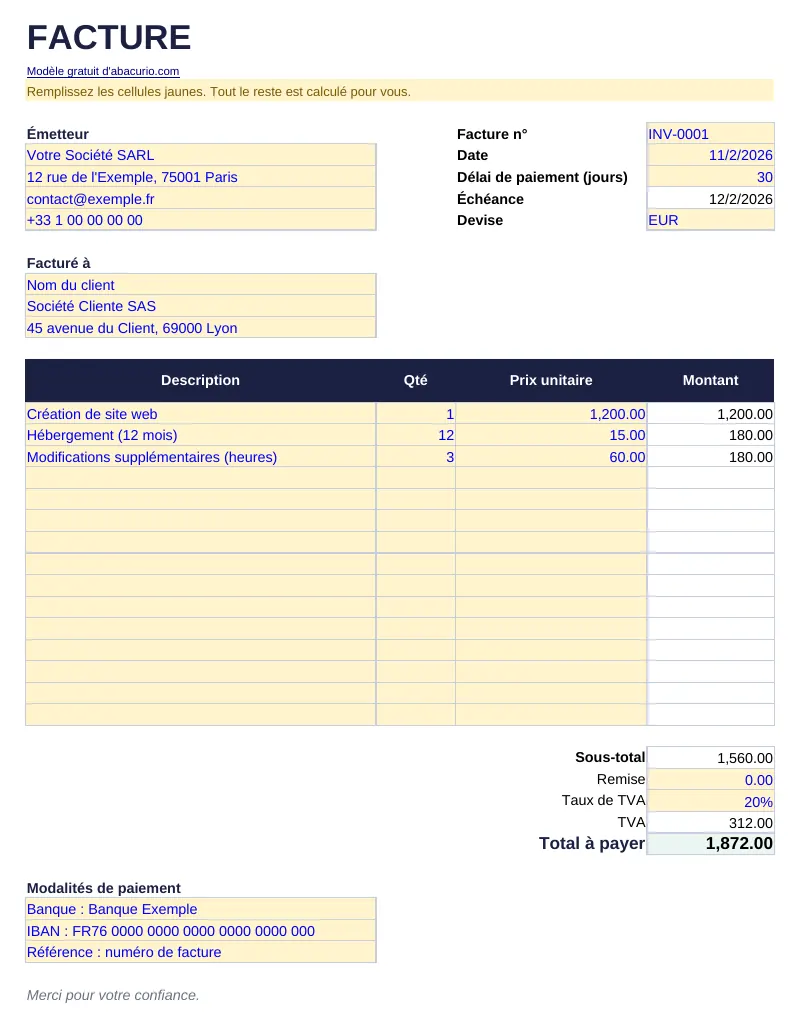Select the 'Votre Société SARL' cell

pos(200,155)
